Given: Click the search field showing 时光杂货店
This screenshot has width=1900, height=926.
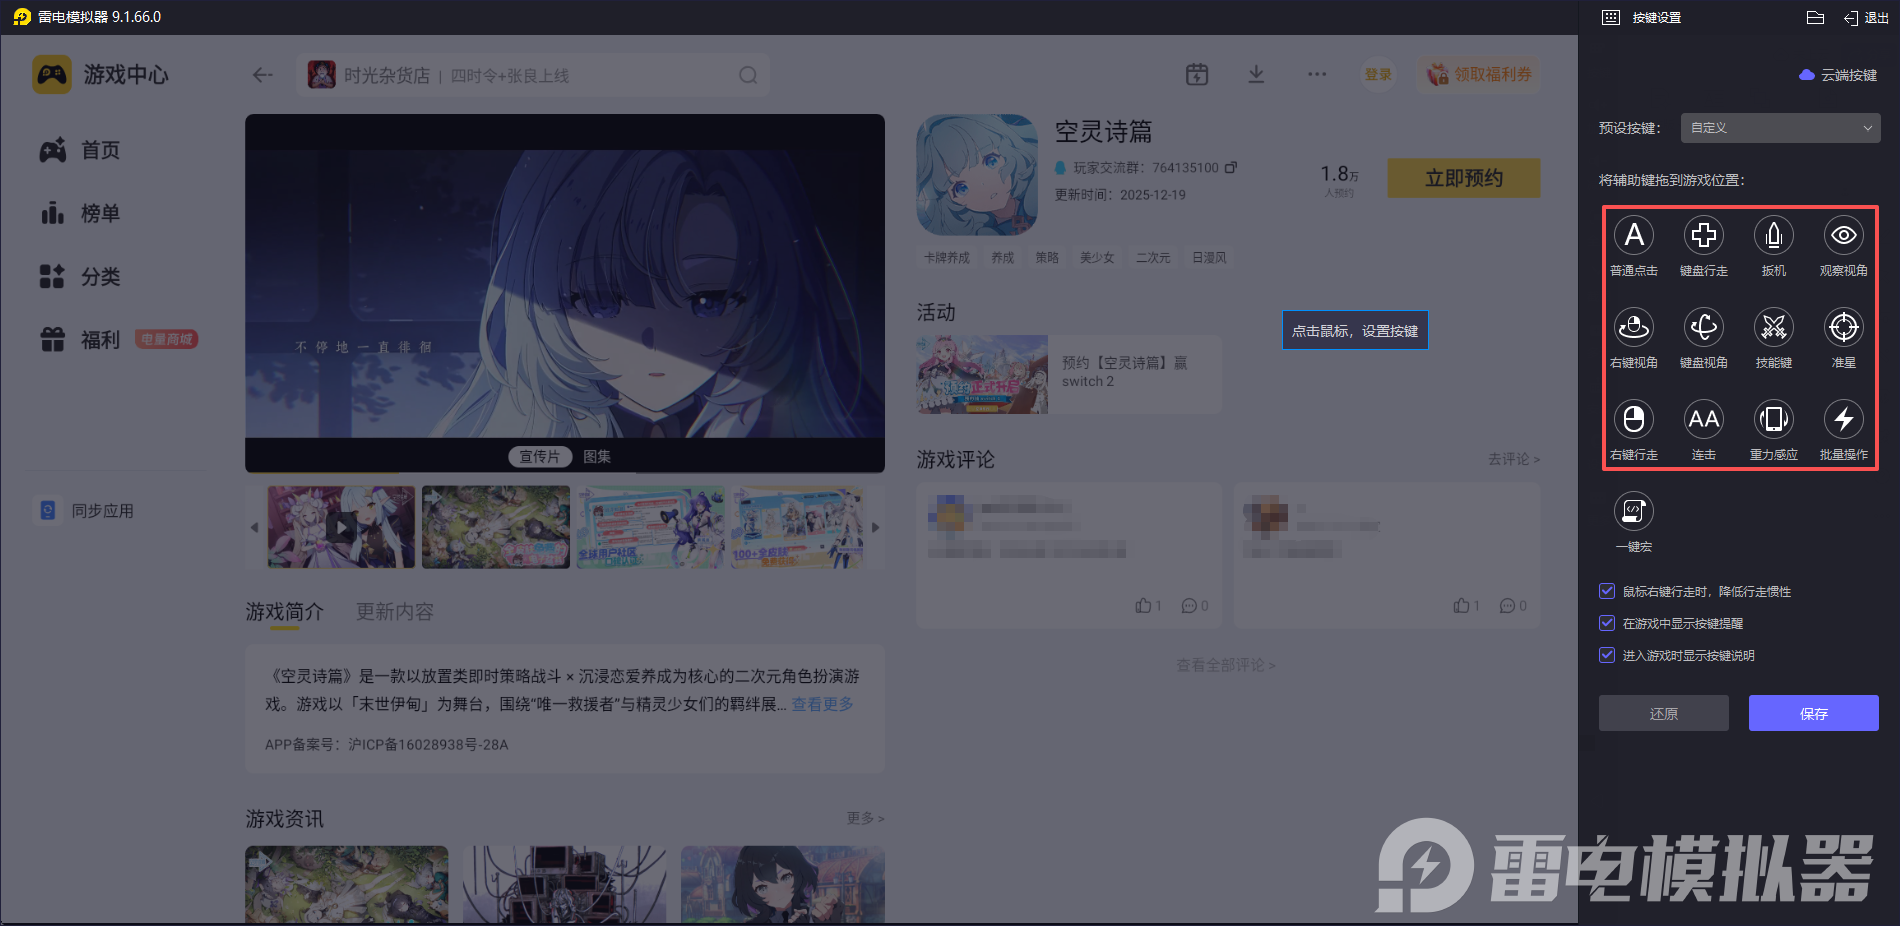Looking at the screenshot, I should 533,75.
